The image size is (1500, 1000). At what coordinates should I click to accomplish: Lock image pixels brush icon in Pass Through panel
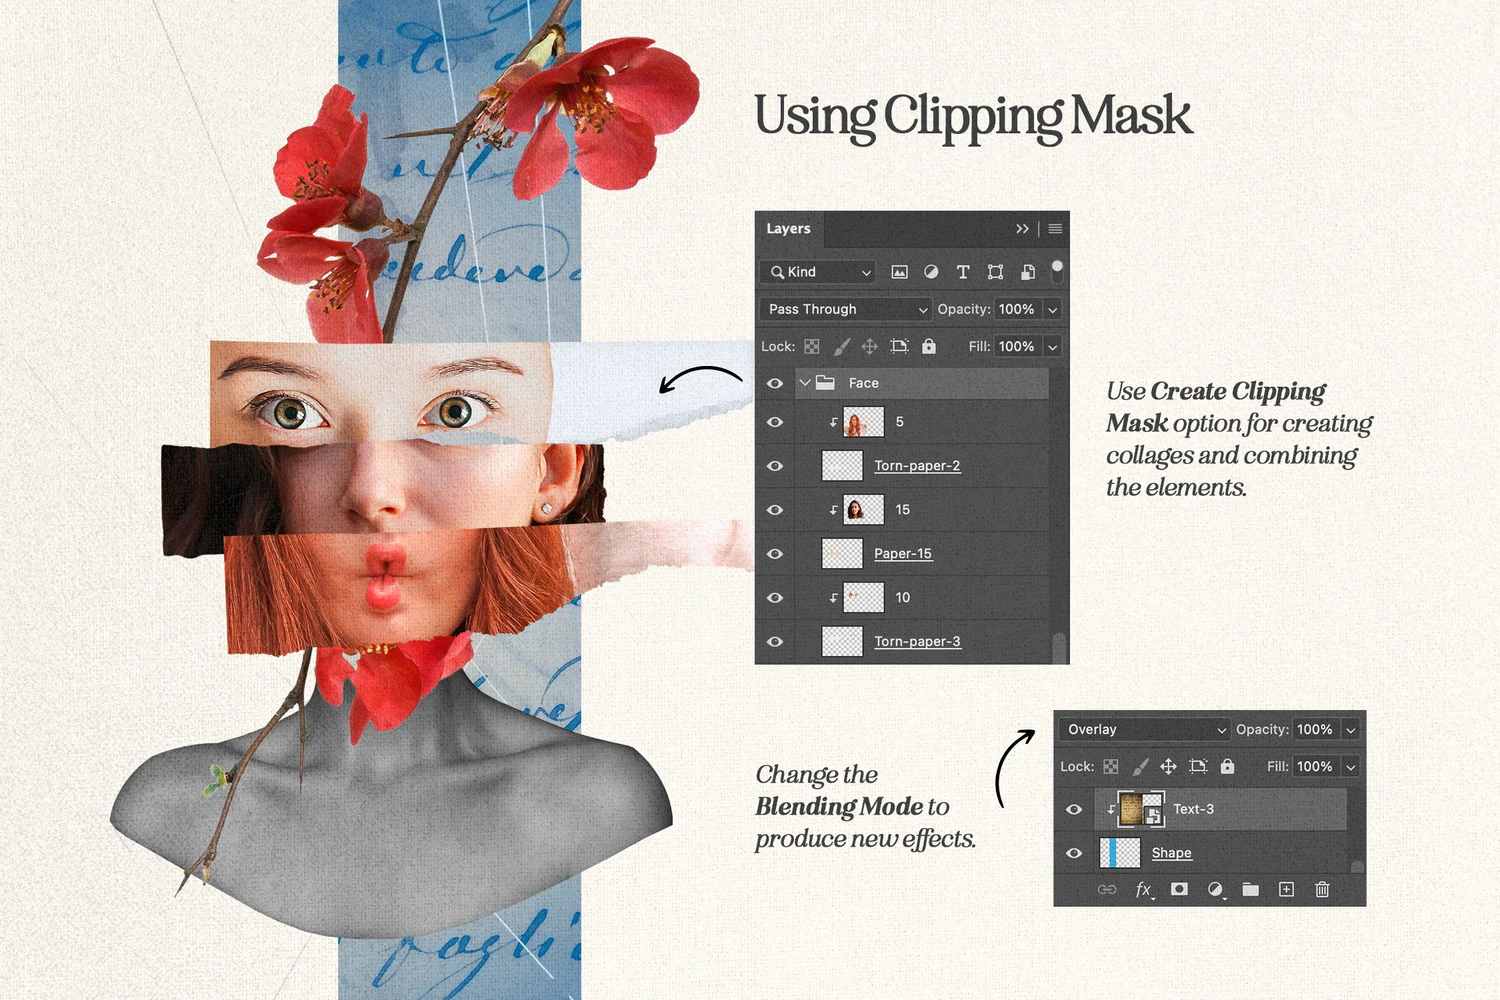(x=841, y=346)
